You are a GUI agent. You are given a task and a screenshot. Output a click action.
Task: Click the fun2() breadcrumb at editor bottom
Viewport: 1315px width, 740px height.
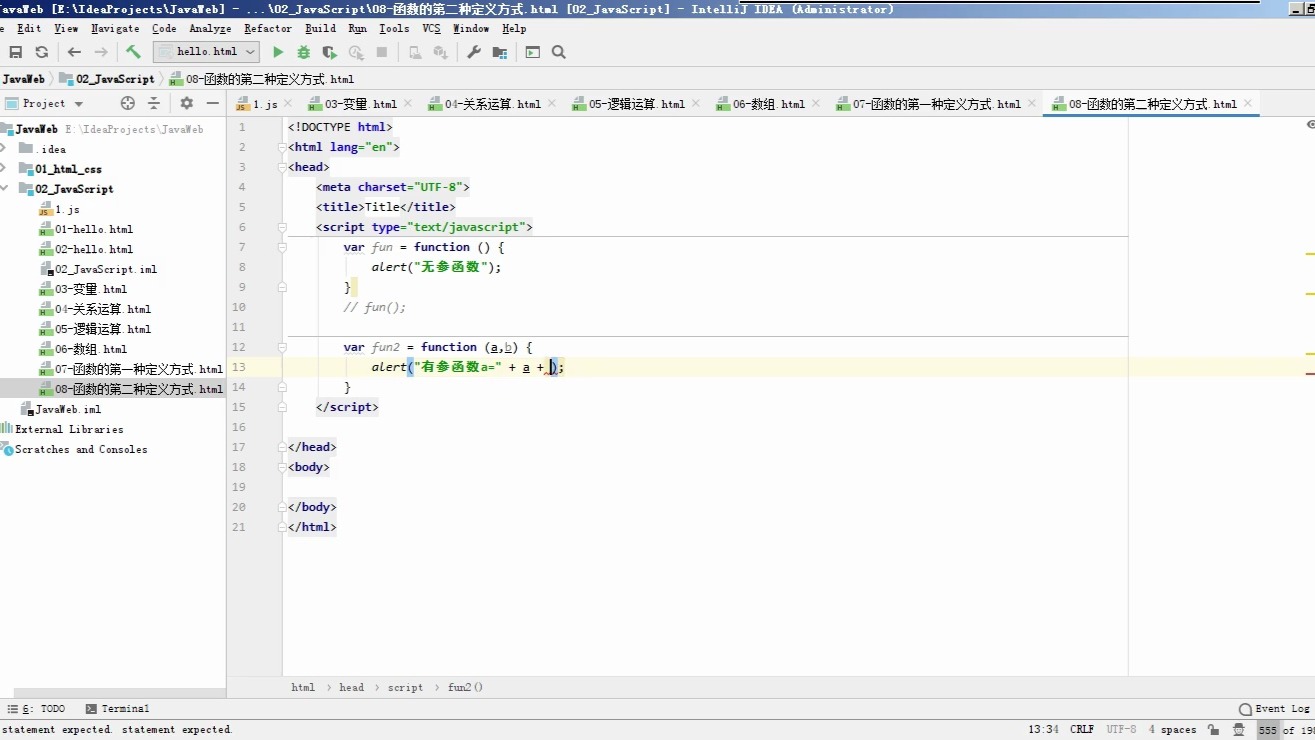click(x=466, y=687)
